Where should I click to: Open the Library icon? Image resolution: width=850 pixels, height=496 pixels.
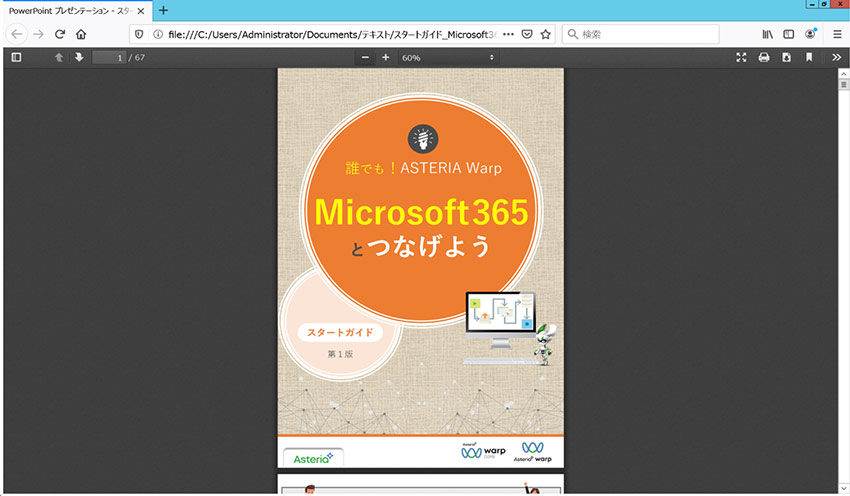768,34
